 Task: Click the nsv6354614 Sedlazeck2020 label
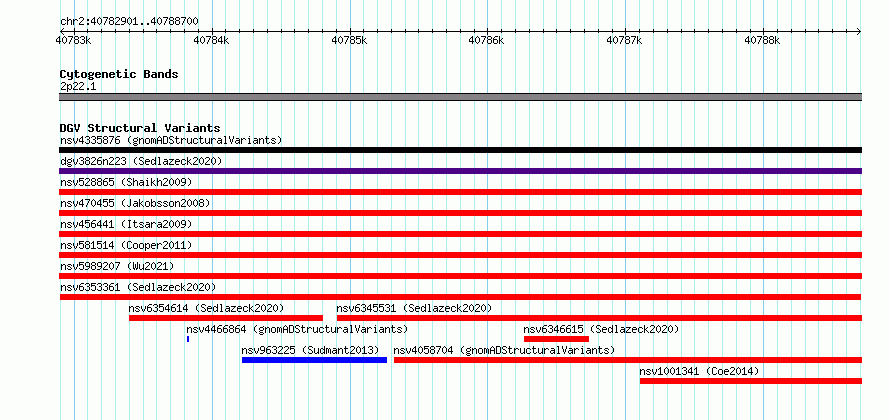tap(206, 308)
